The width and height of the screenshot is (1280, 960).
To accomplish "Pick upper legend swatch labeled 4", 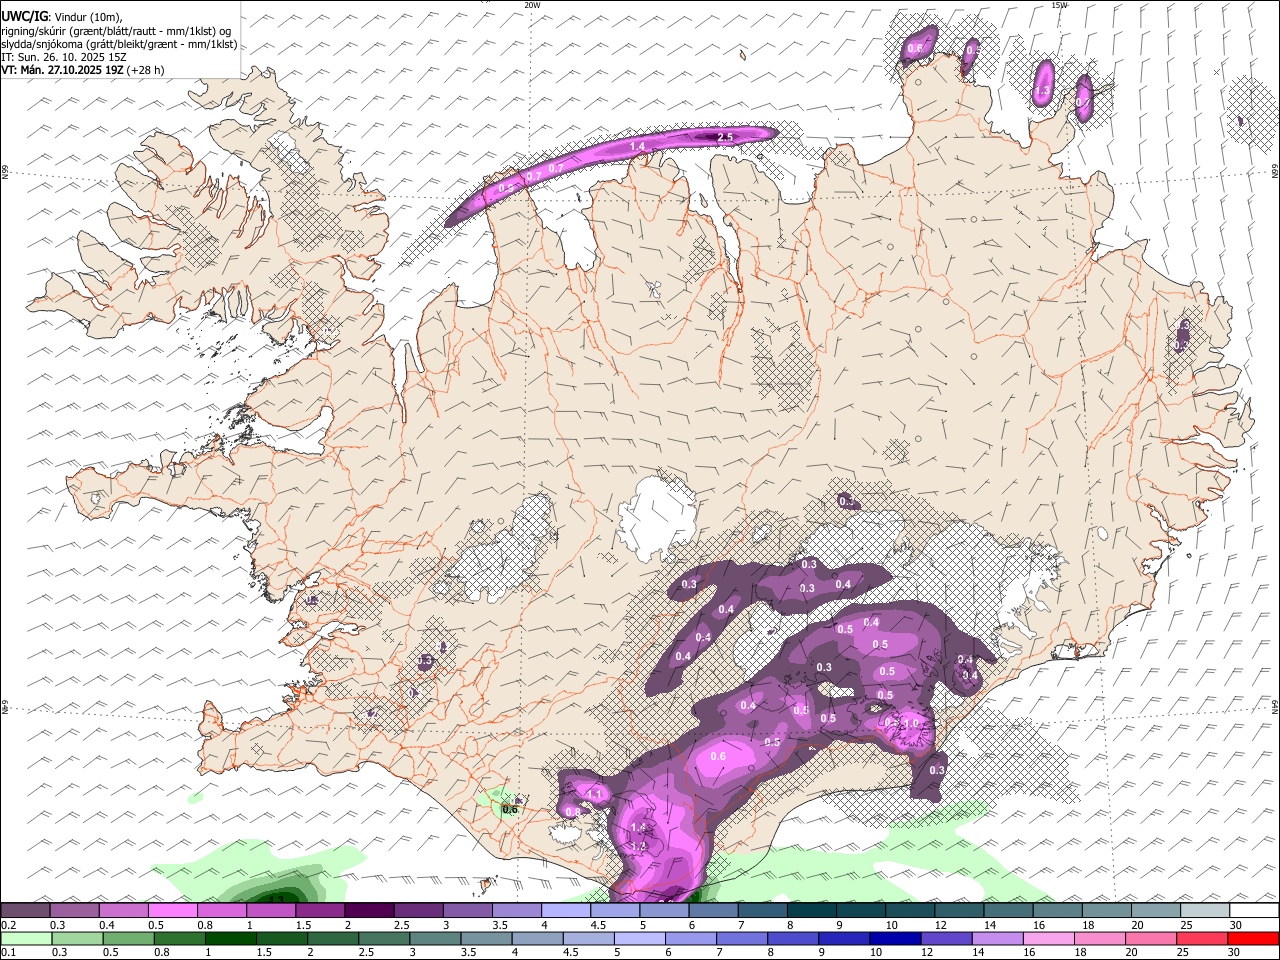I will tap(566, 911).
